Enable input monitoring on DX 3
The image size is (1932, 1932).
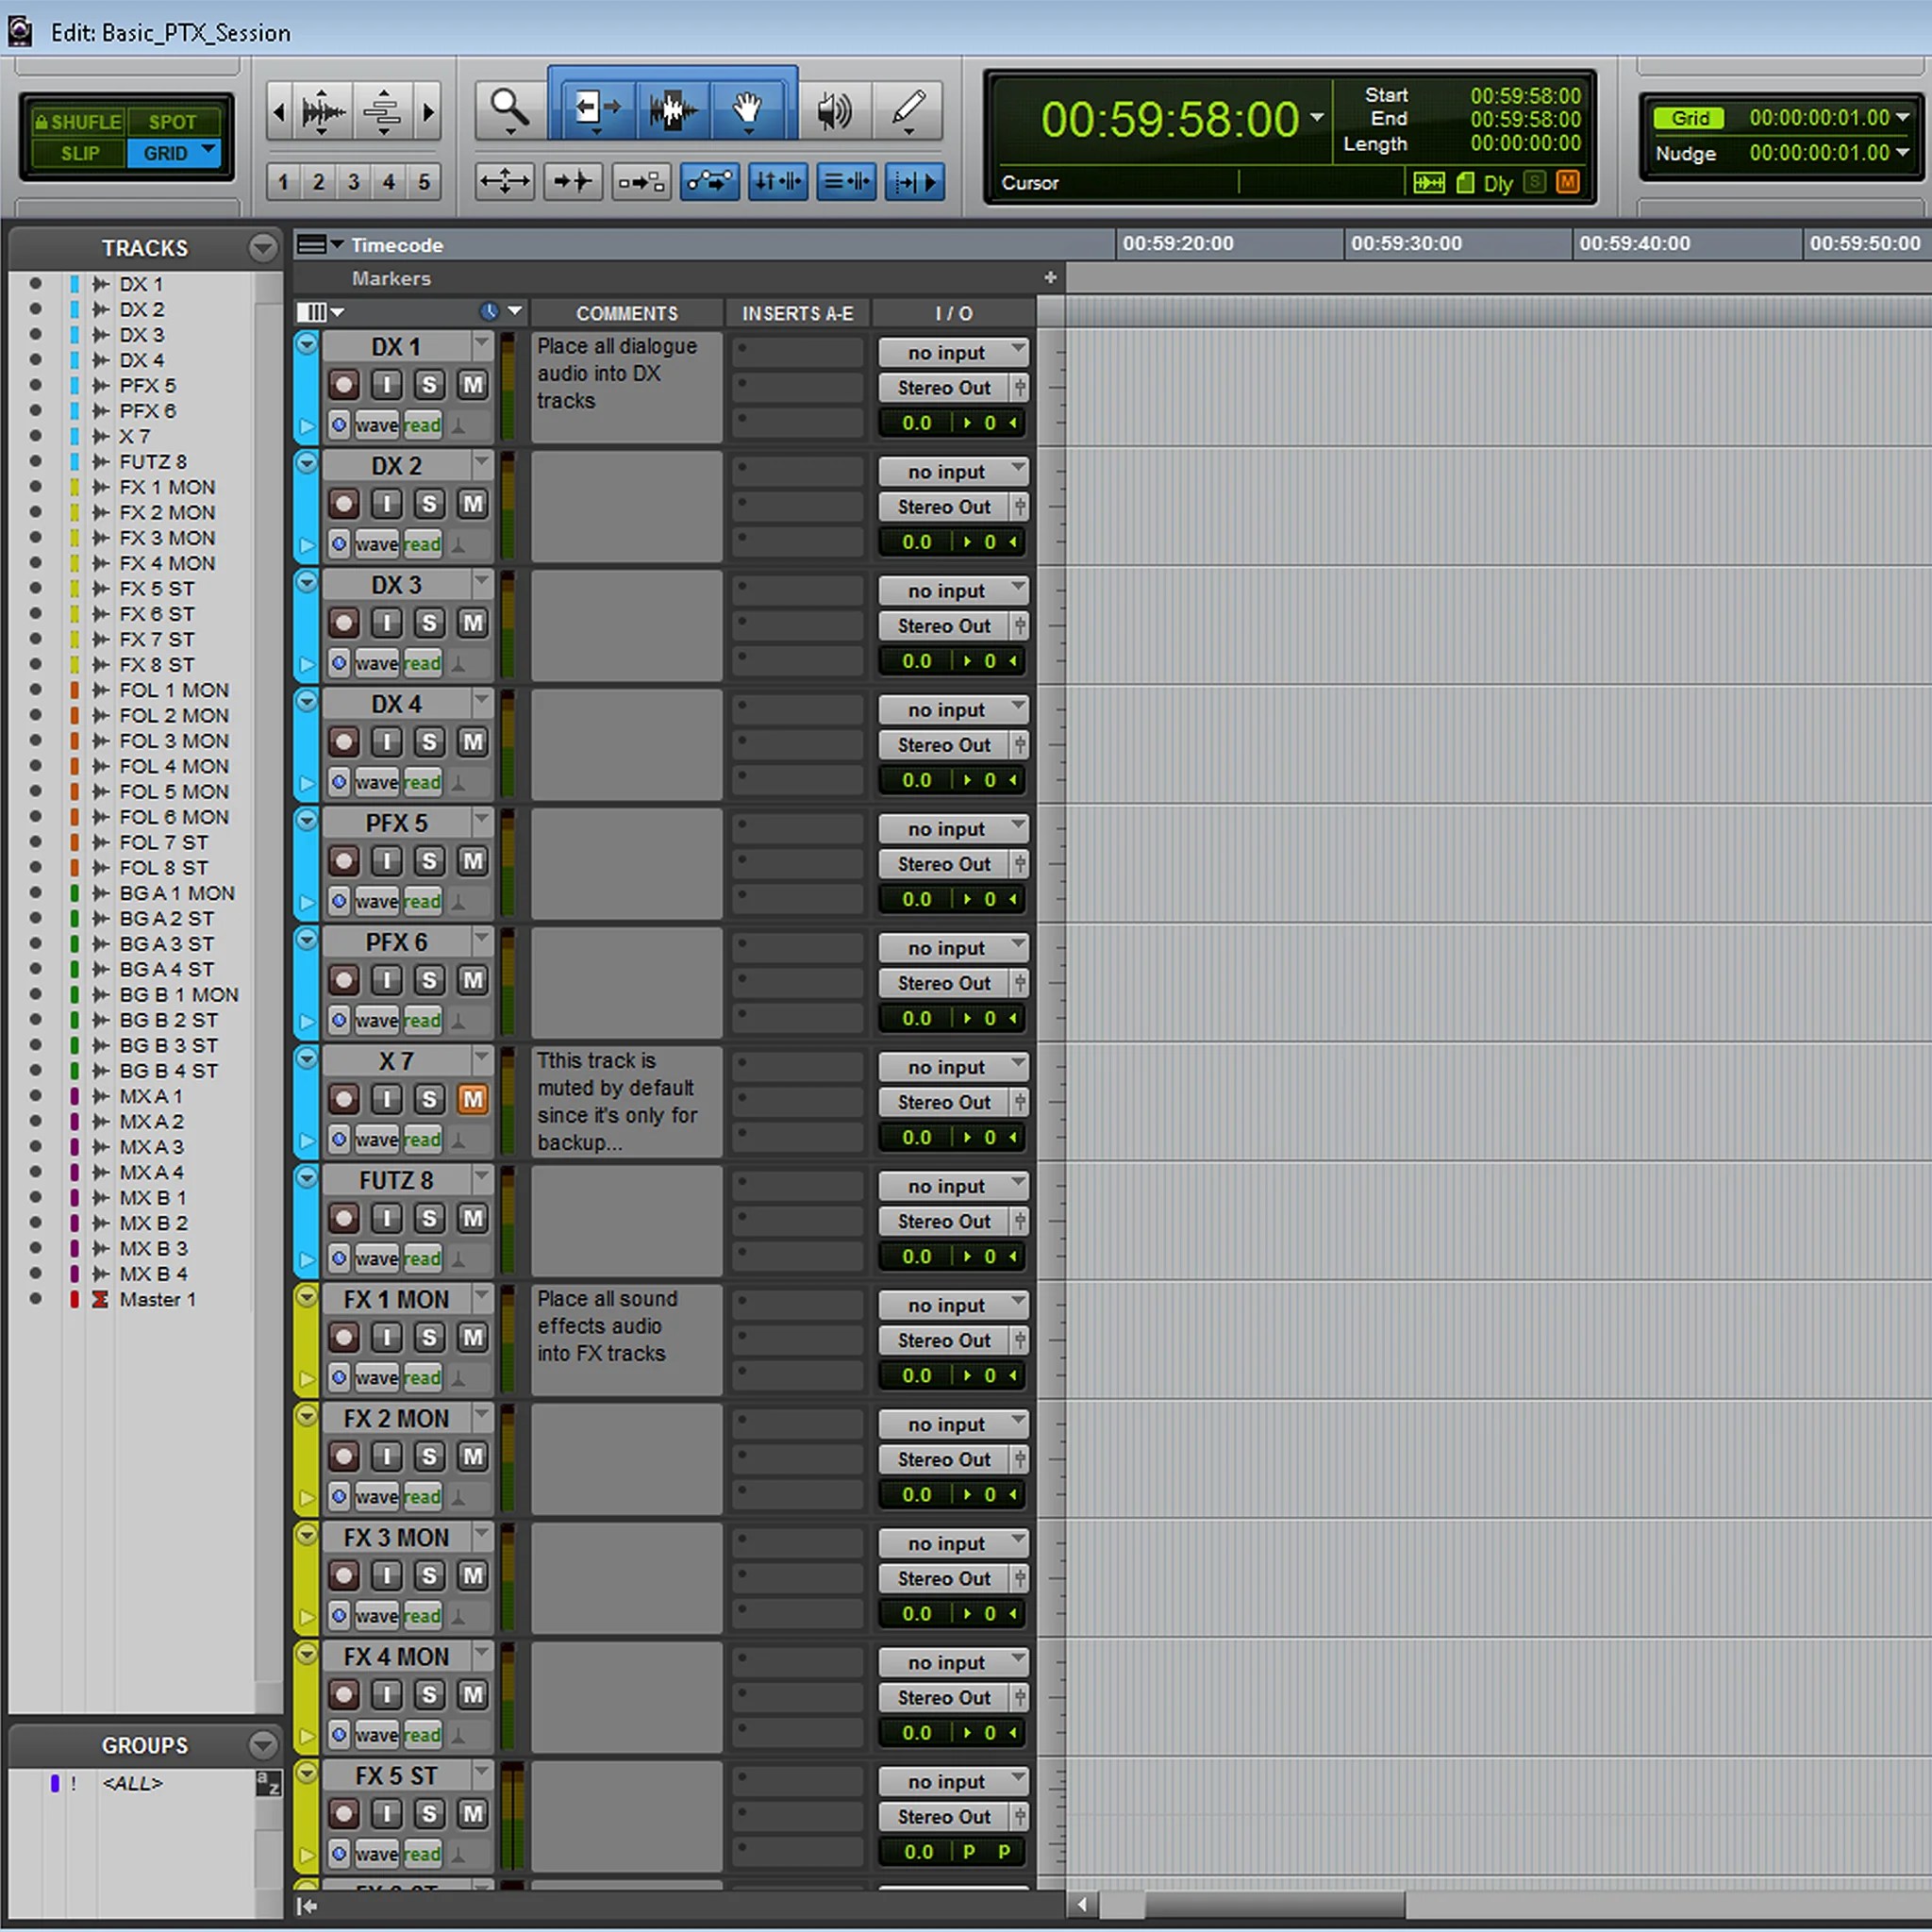[x=387, y=623]
